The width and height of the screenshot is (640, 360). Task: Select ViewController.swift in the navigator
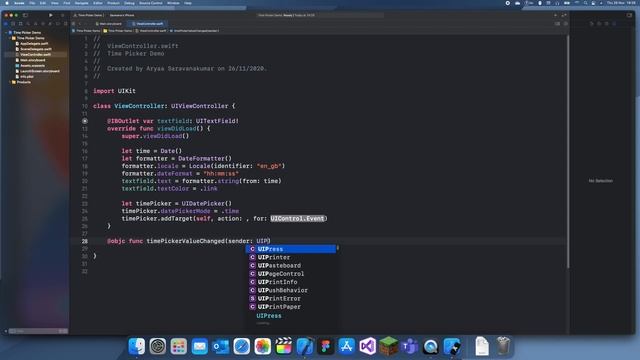35,54
